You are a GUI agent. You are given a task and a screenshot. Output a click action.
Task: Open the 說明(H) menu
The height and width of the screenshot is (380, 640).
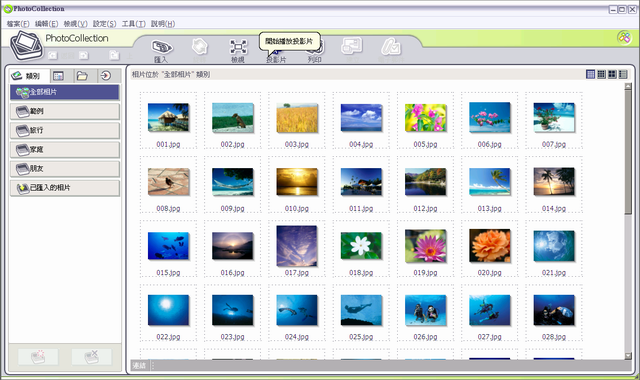click(x=163, y=24)
